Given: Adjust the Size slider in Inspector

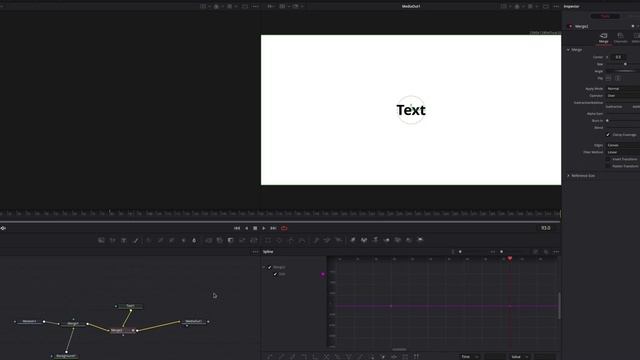Looking at the screenshot, I should coord(625,64).
